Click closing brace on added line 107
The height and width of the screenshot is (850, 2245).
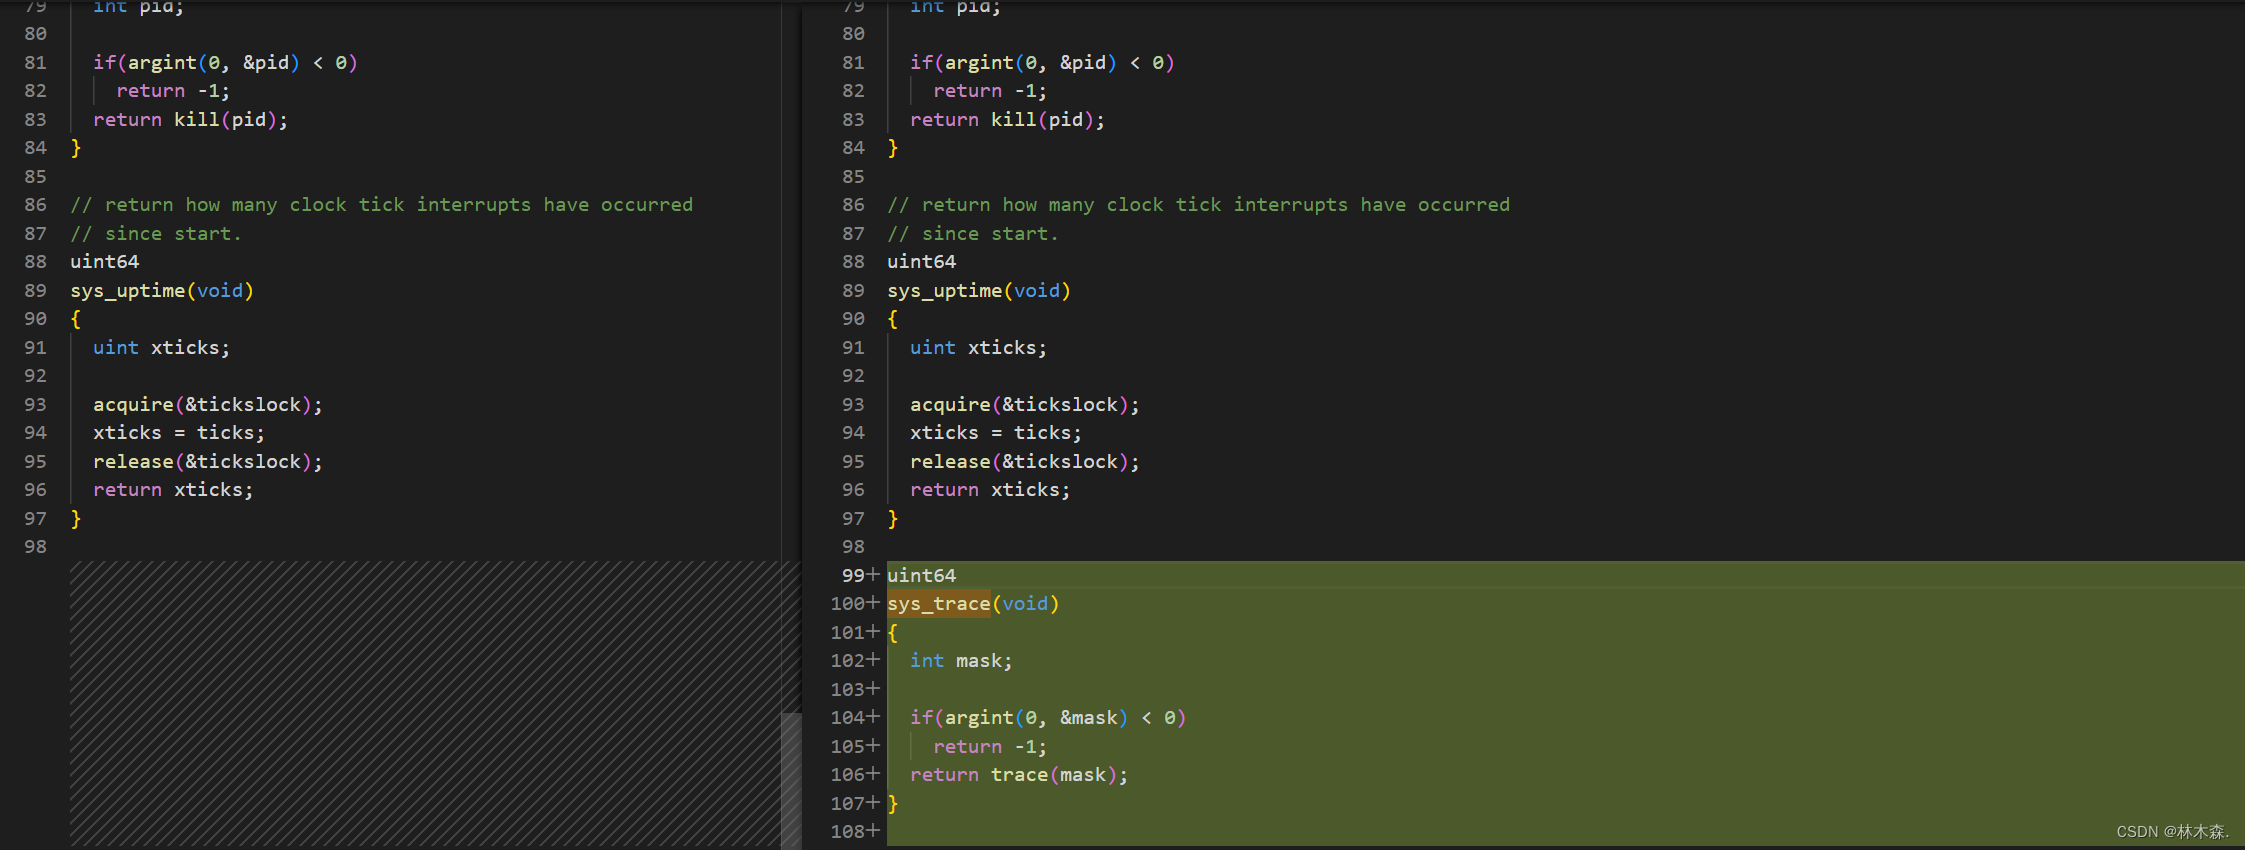click(x=893, y=803)
